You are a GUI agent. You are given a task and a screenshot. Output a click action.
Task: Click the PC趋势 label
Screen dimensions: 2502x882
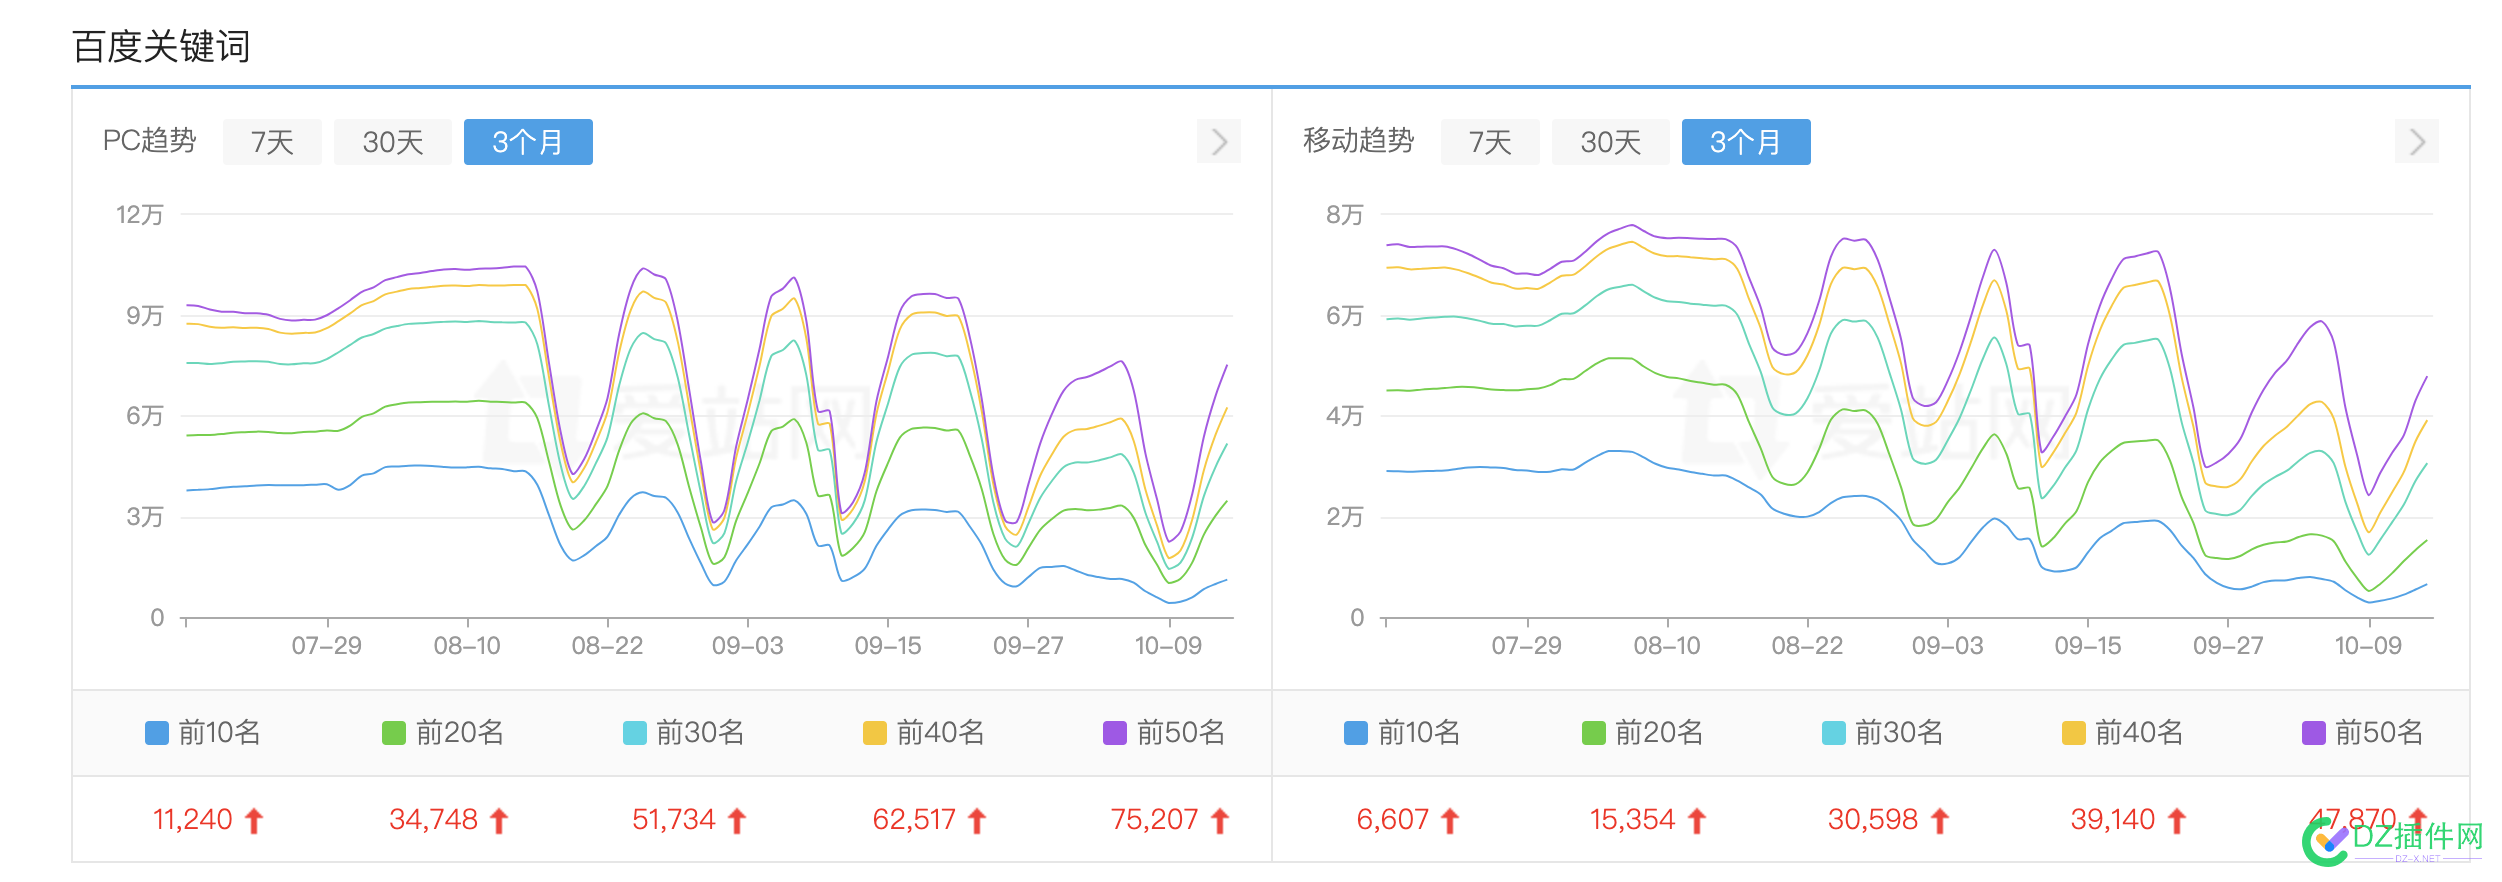click(x=150, y=140)
